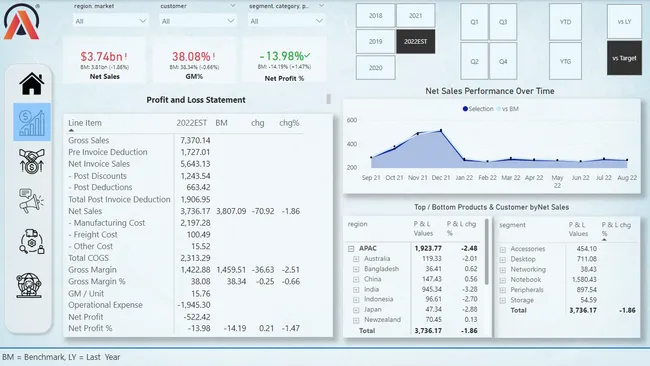The image size is (650, 366).
Task: Sort by the 2022EST column header
Action: [192, 123]
